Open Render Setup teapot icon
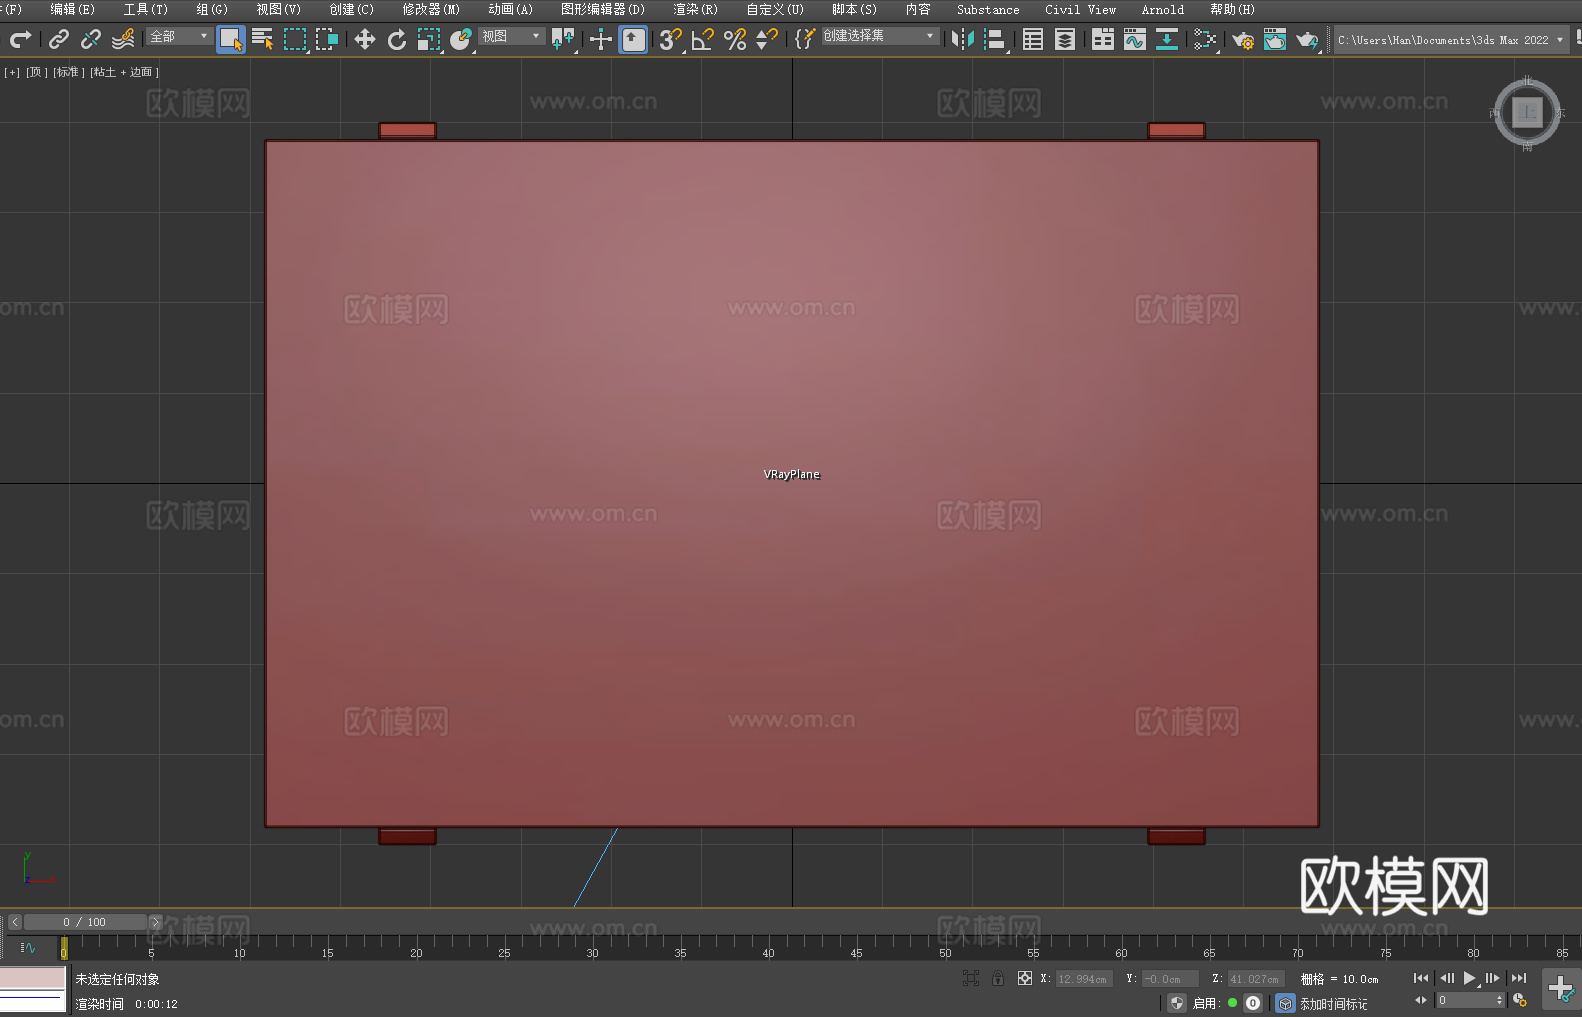 point(1243,39)
